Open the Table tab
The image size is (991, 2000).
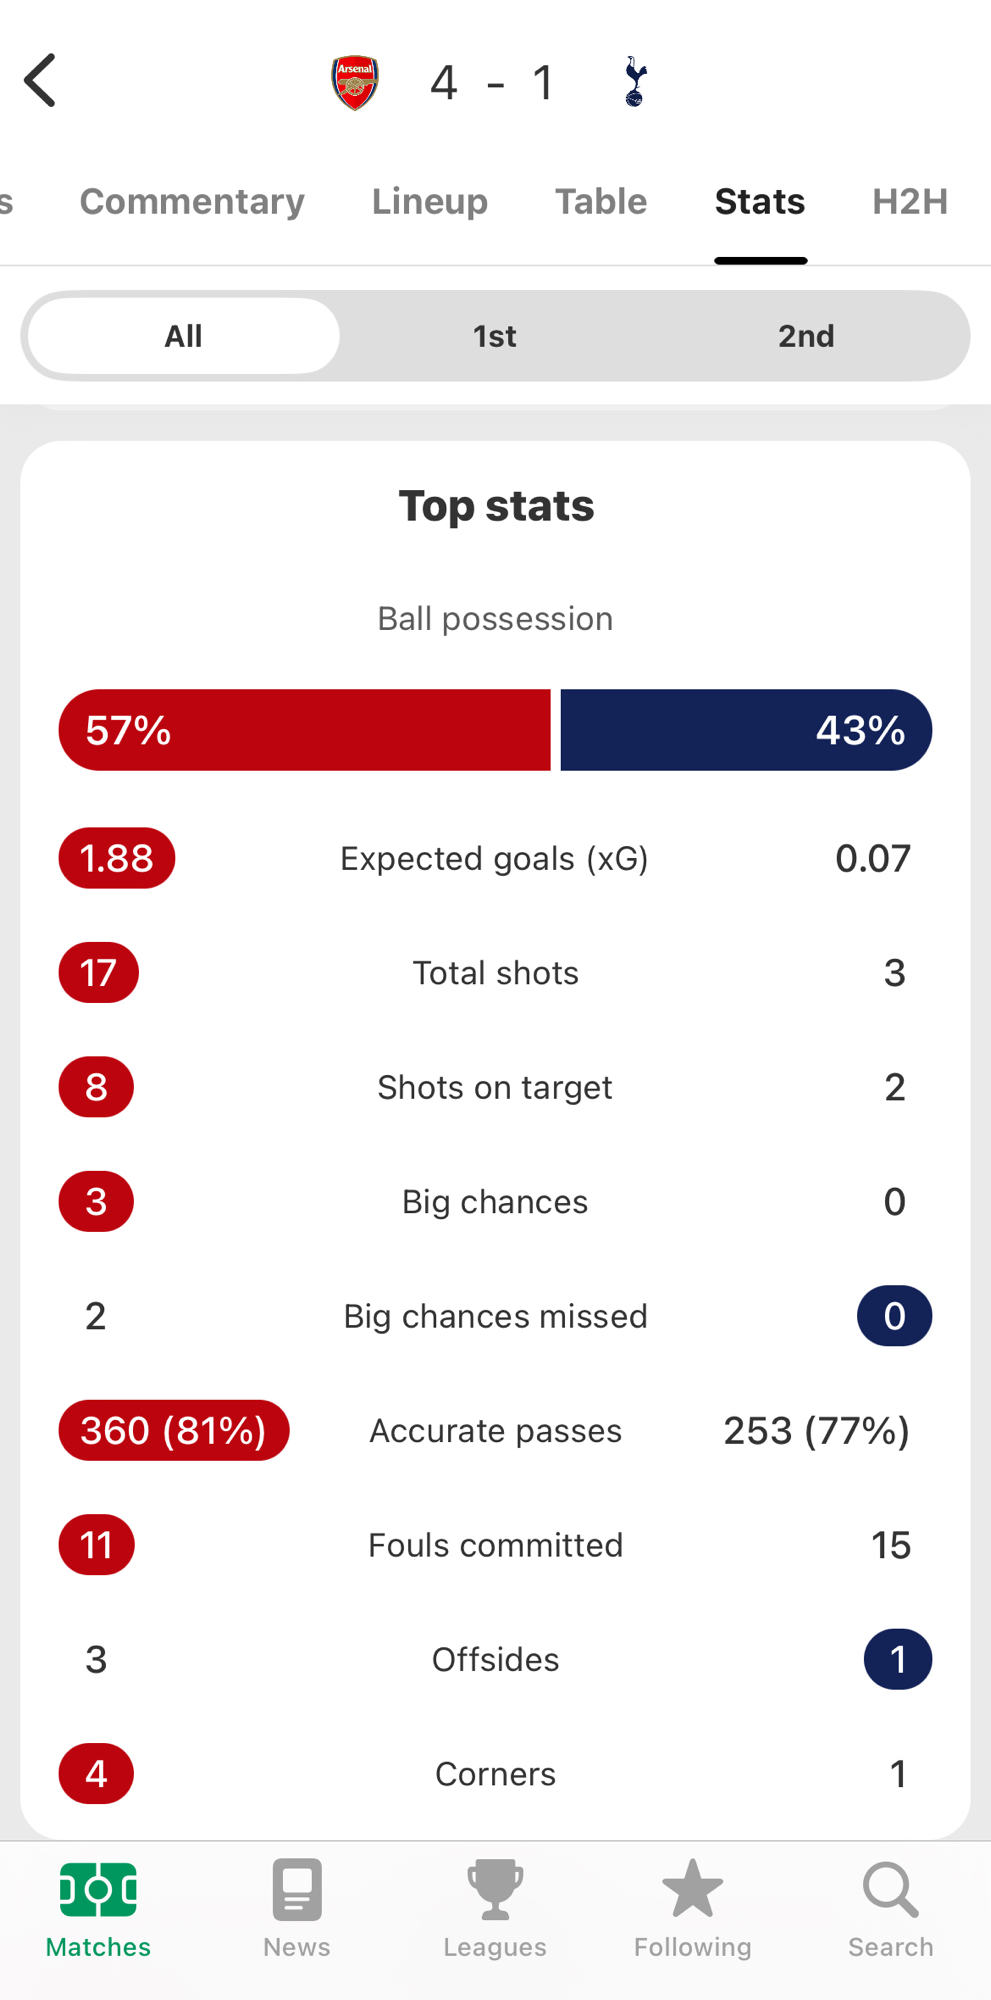(601, 202)
